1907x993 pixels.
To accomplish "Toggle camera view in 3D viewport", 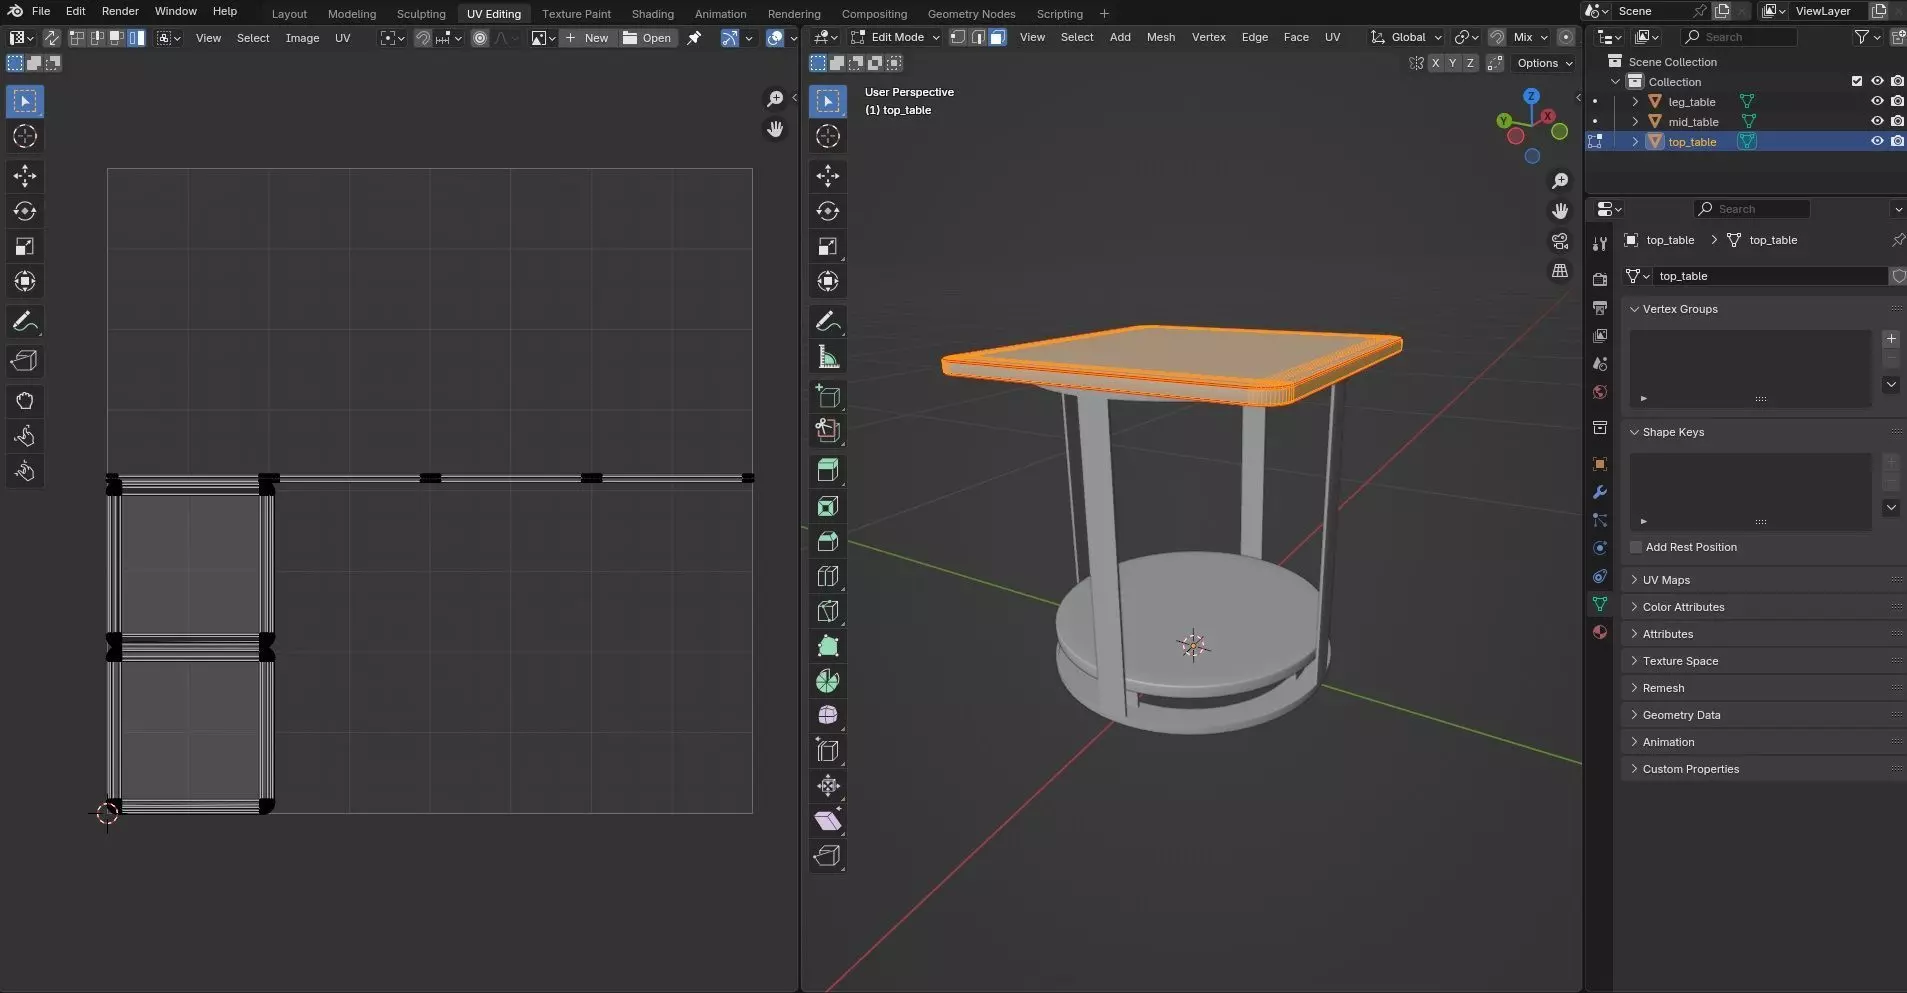I will pos(1560,241).
